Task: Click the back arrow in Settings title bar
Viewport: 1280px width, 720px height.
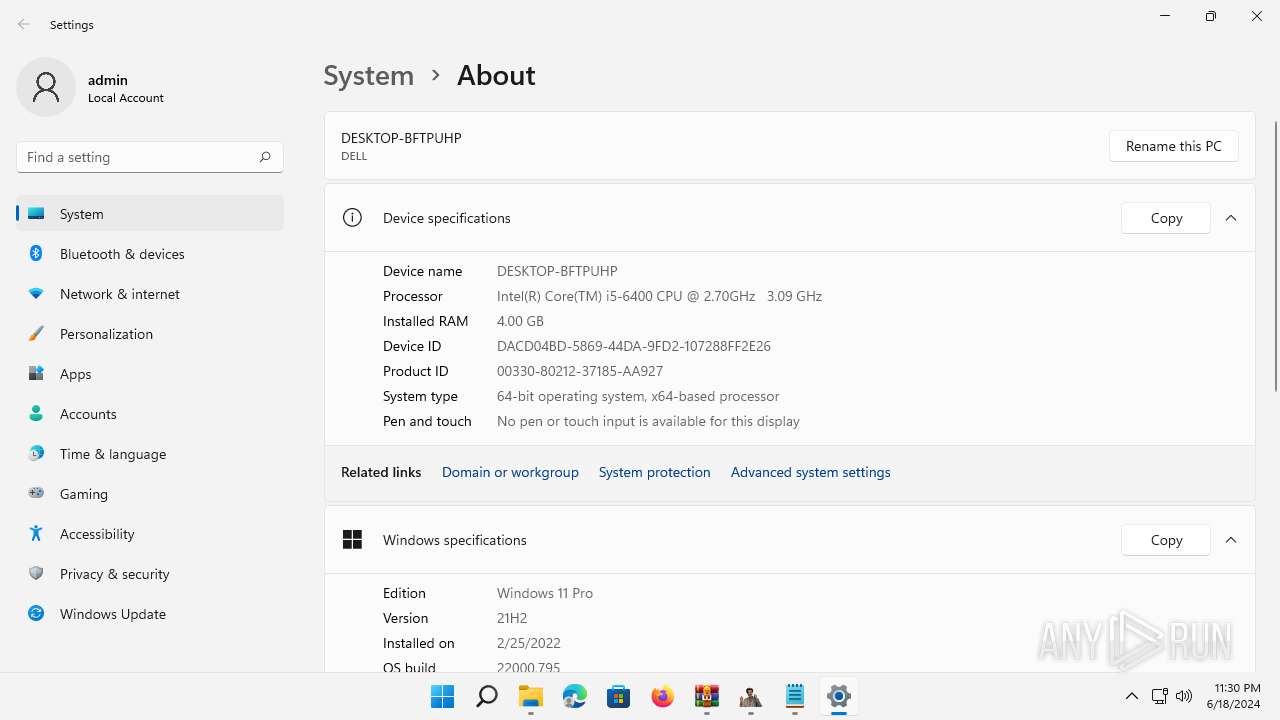Action: [x=24, y=24]
